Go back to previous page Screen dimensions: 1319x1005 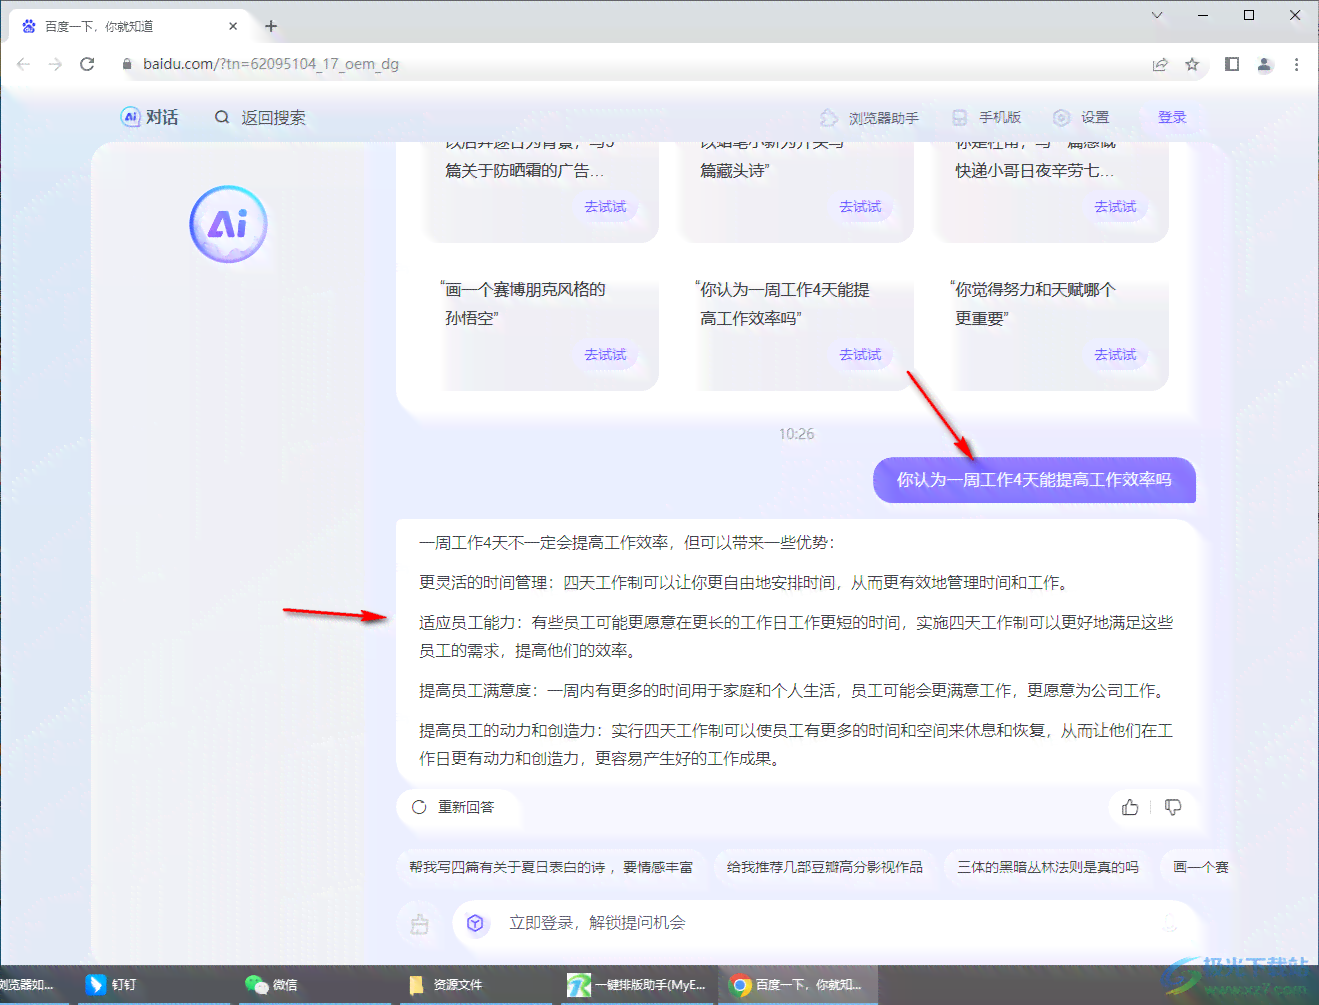[x=23, y=64]
